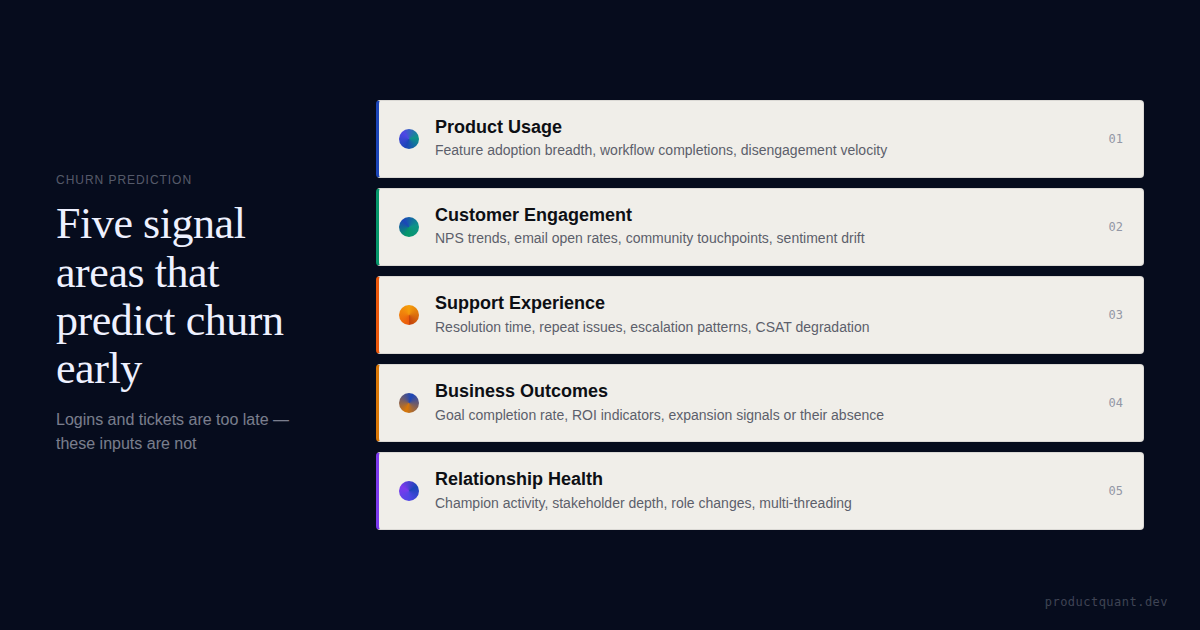This screenshot has height=630, width=1200.
Task: Click the CHURN PREDICTION label
Action: 124,180
